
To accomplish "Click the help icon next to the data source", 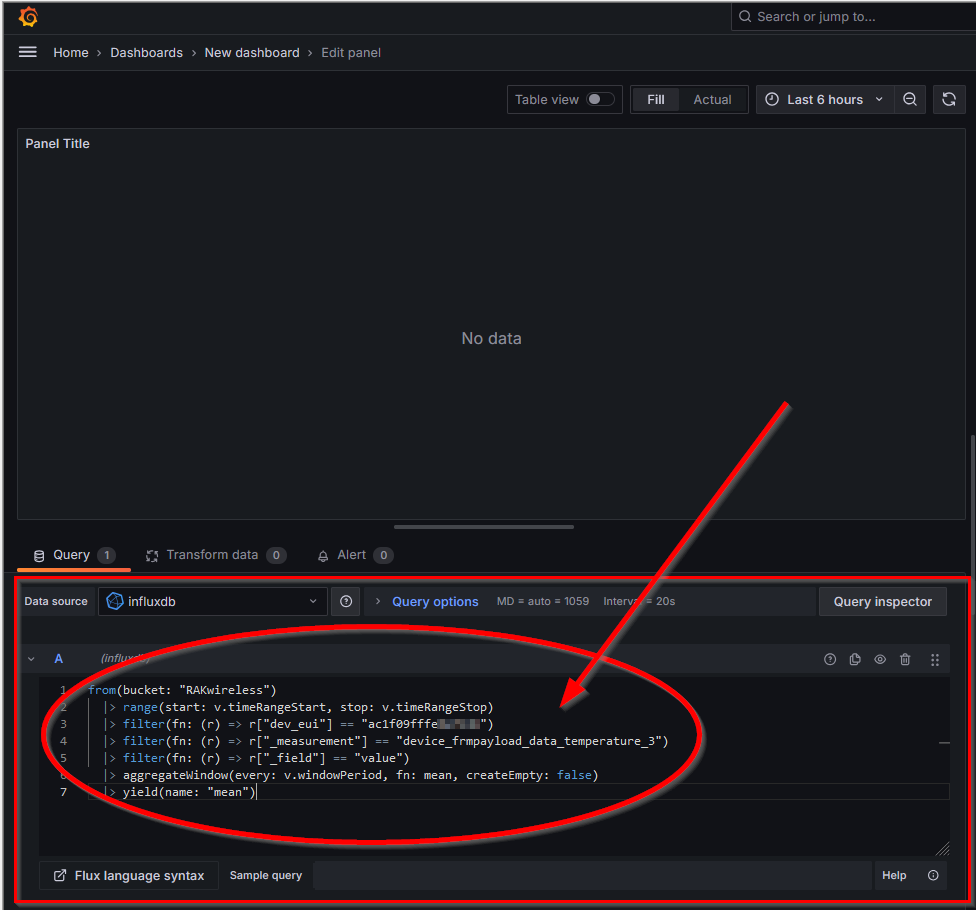I will (345, 601).
